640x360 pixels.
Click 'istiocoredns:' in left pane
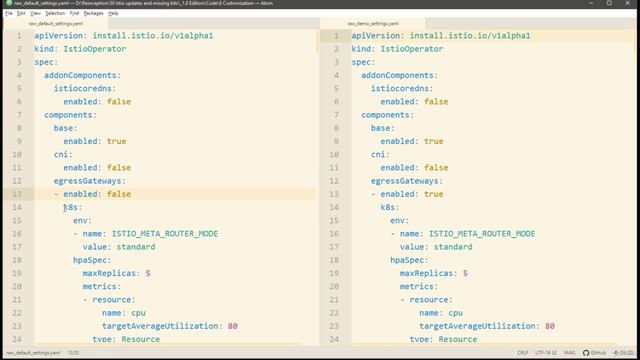[85, 88]
